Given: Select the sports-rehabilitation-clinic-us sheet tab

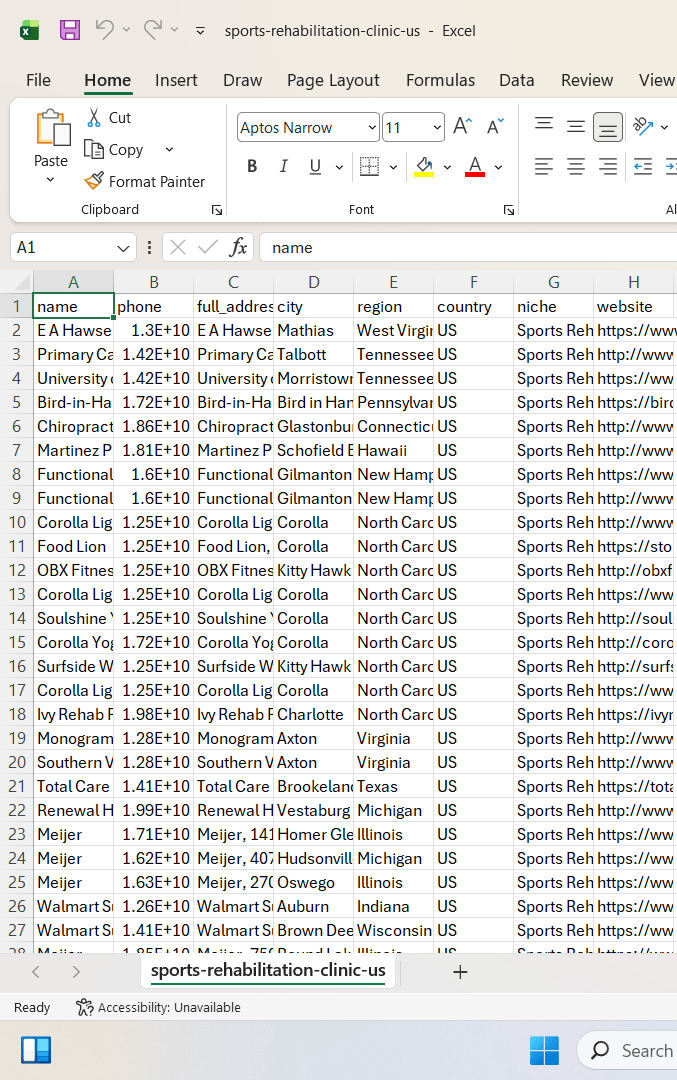Looking at the screenshot, I should [268, 970].
